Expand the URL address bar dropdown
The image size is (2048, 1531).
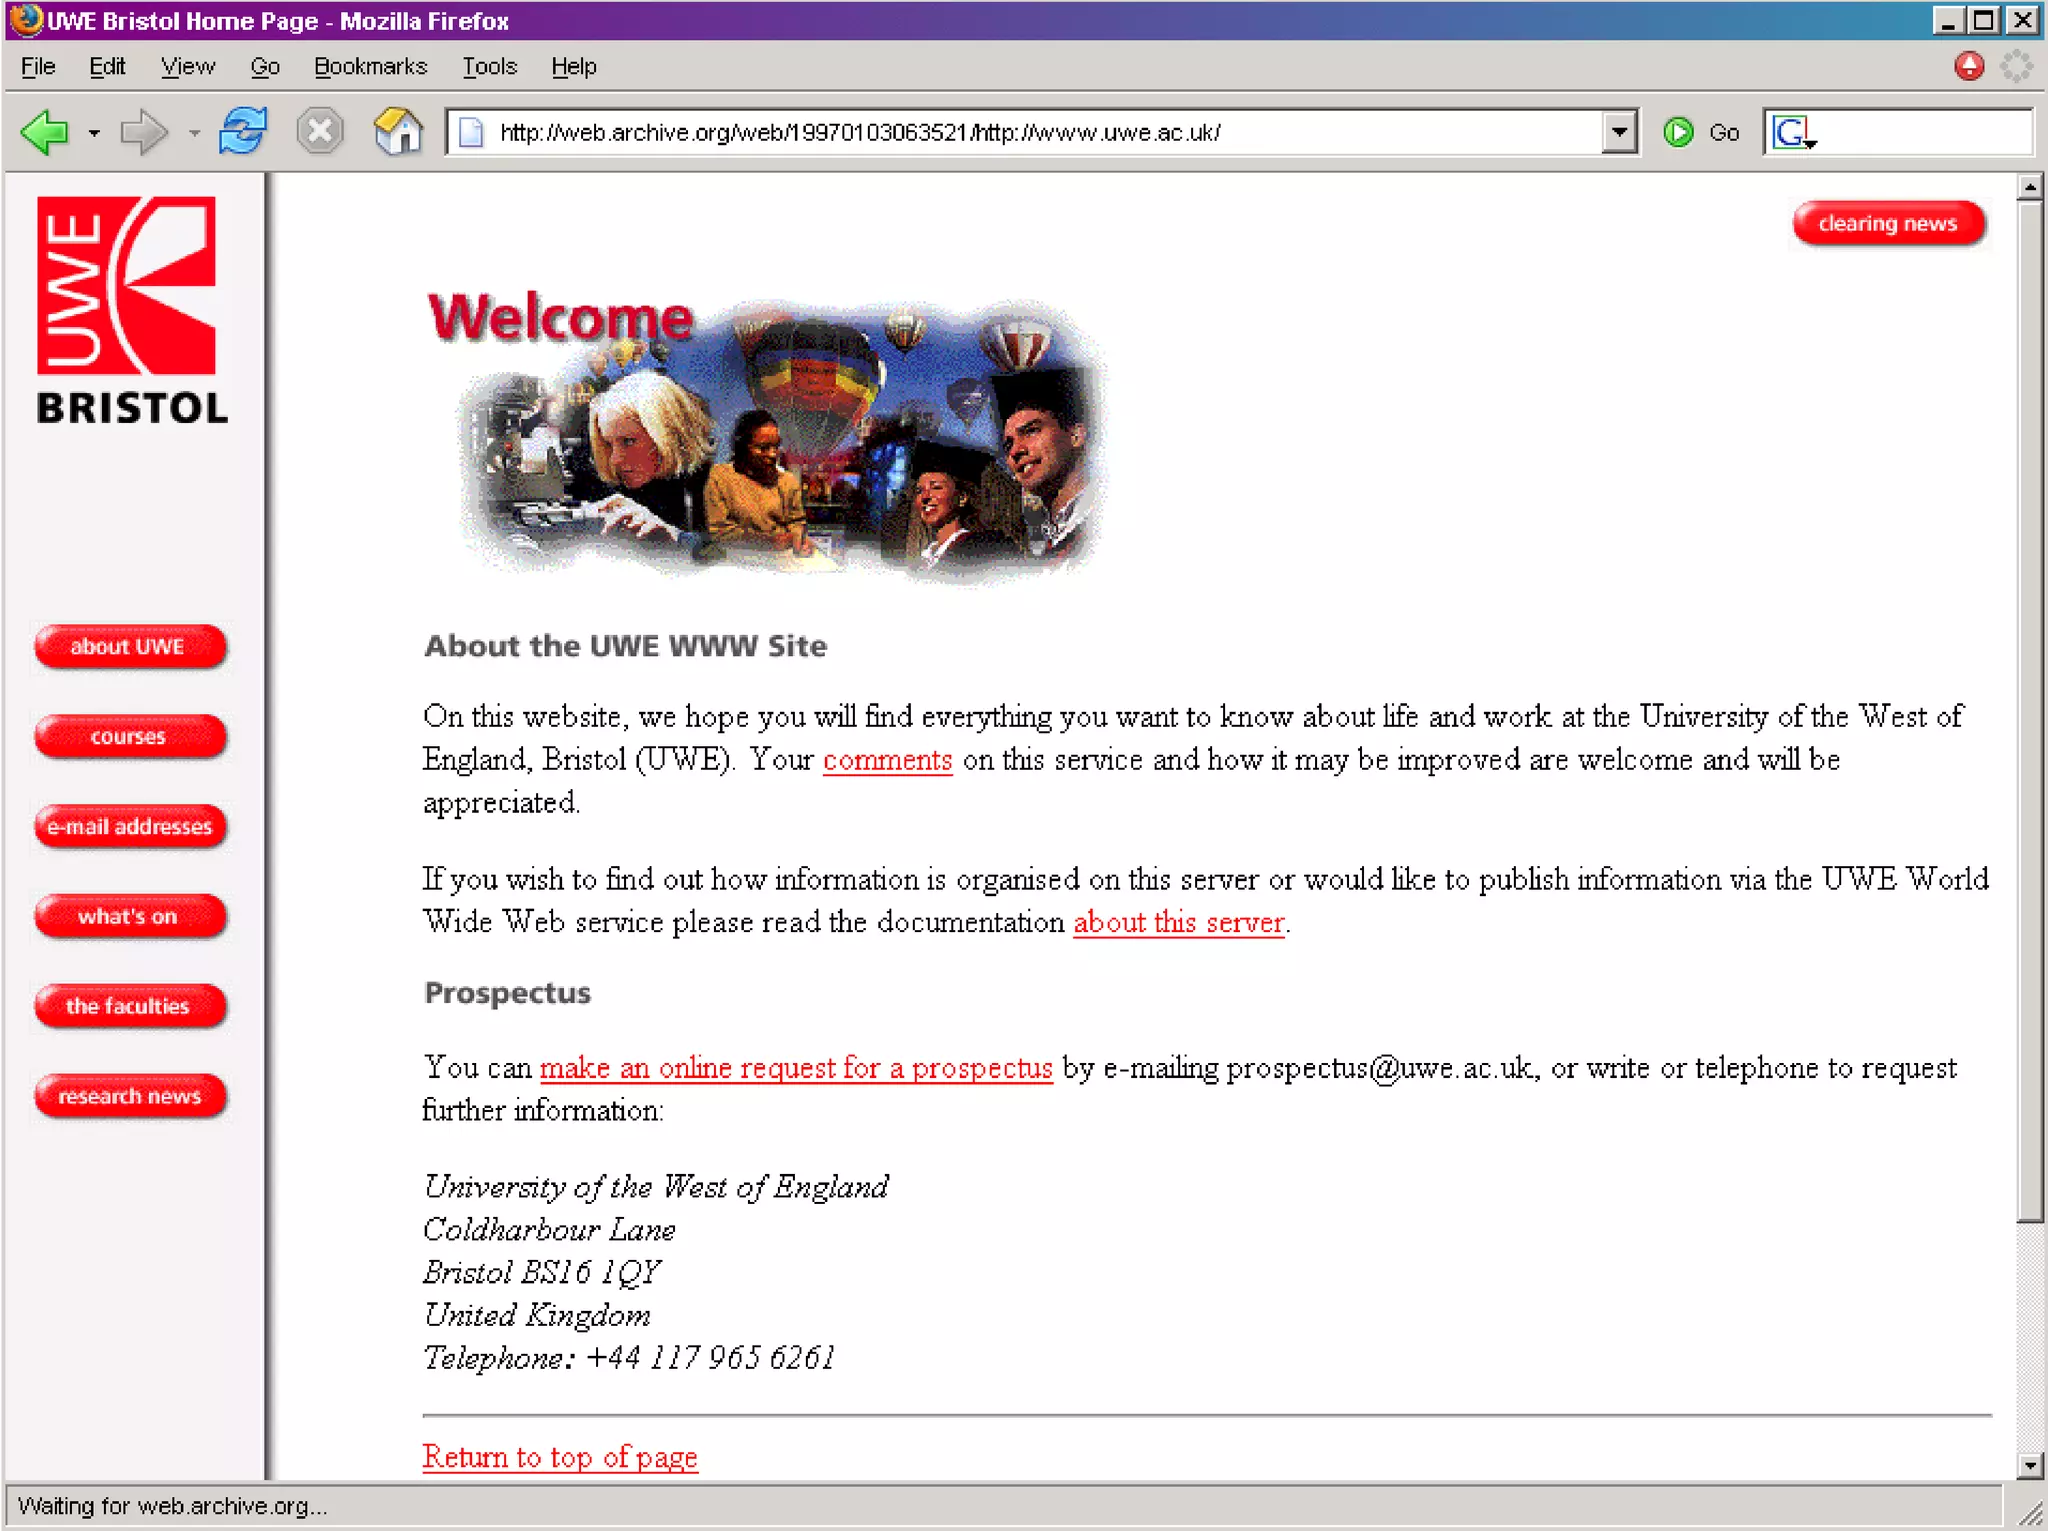point(1618,132)
